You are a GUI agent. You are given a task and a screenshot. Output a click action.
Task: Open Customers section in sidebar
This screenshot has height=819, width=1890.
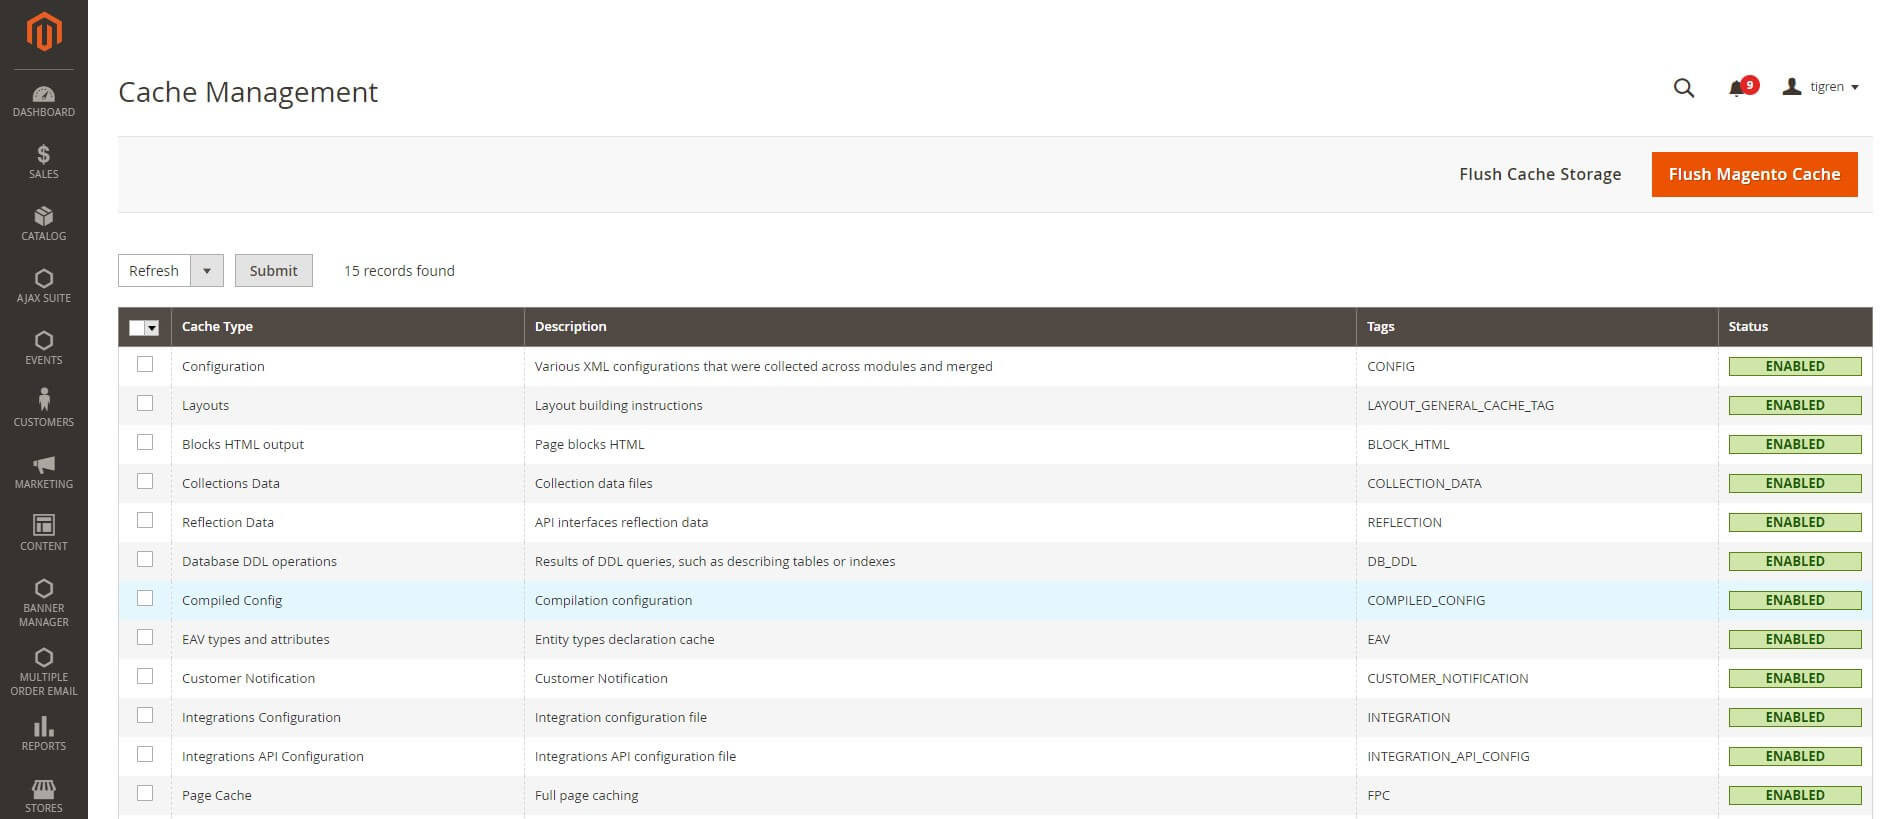(43, 409)
